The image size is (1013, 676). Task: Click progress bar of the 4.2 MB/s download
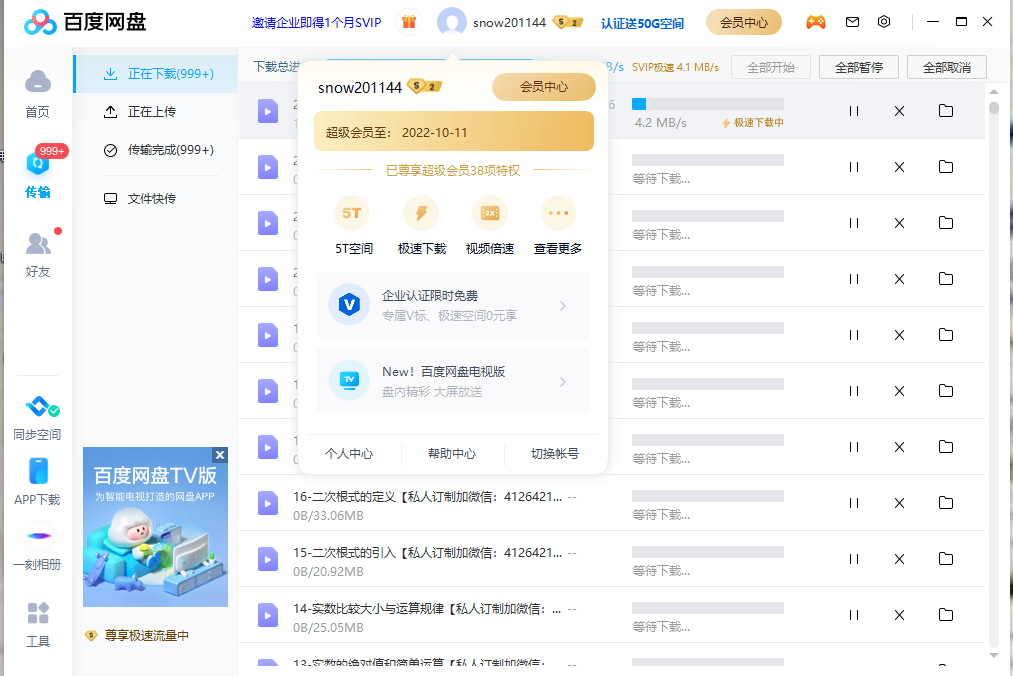707,103
